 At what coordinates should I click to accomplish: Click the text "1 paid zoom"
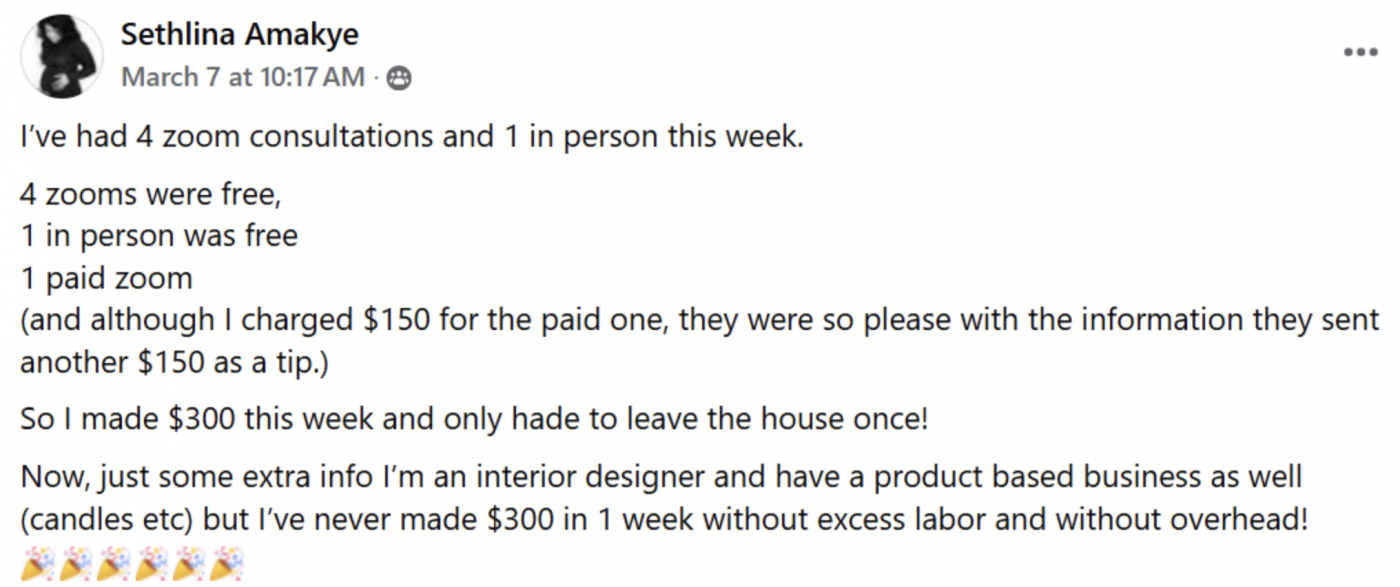(x=106, y=278)
